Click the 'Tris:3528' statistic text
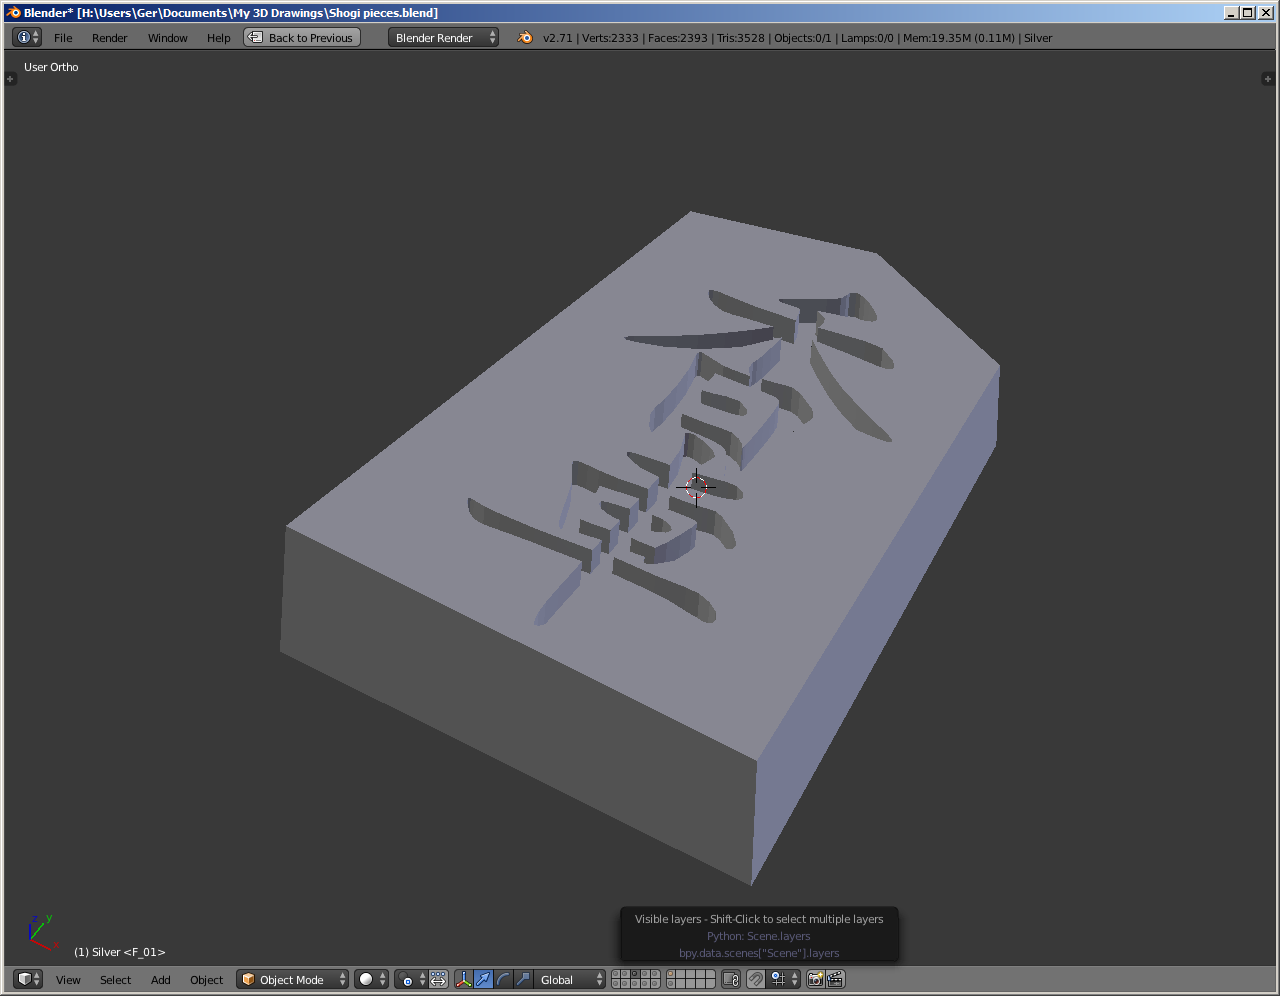Image resolution: width=1280 pixels, height=996 pixels. pyautogui.click(x=740, y=38)
